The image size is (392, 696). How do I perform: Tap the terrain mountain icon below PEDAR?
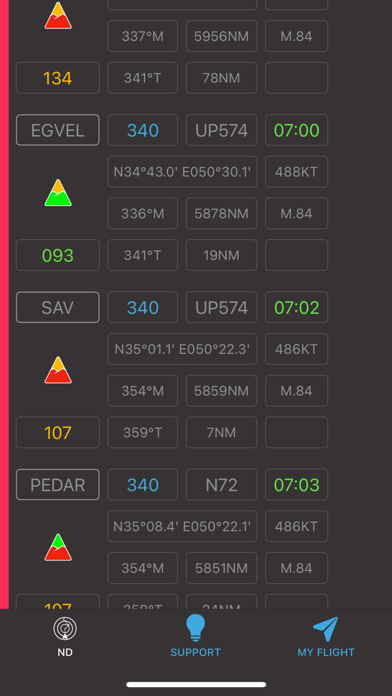point(58,547)
